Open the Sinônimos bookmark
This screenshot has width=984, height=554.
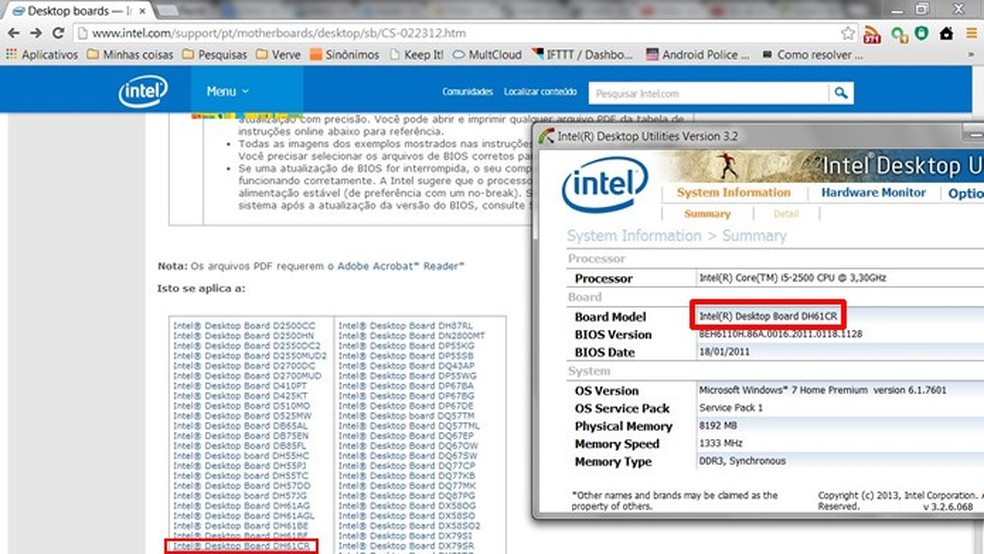[x=345, y=55]
